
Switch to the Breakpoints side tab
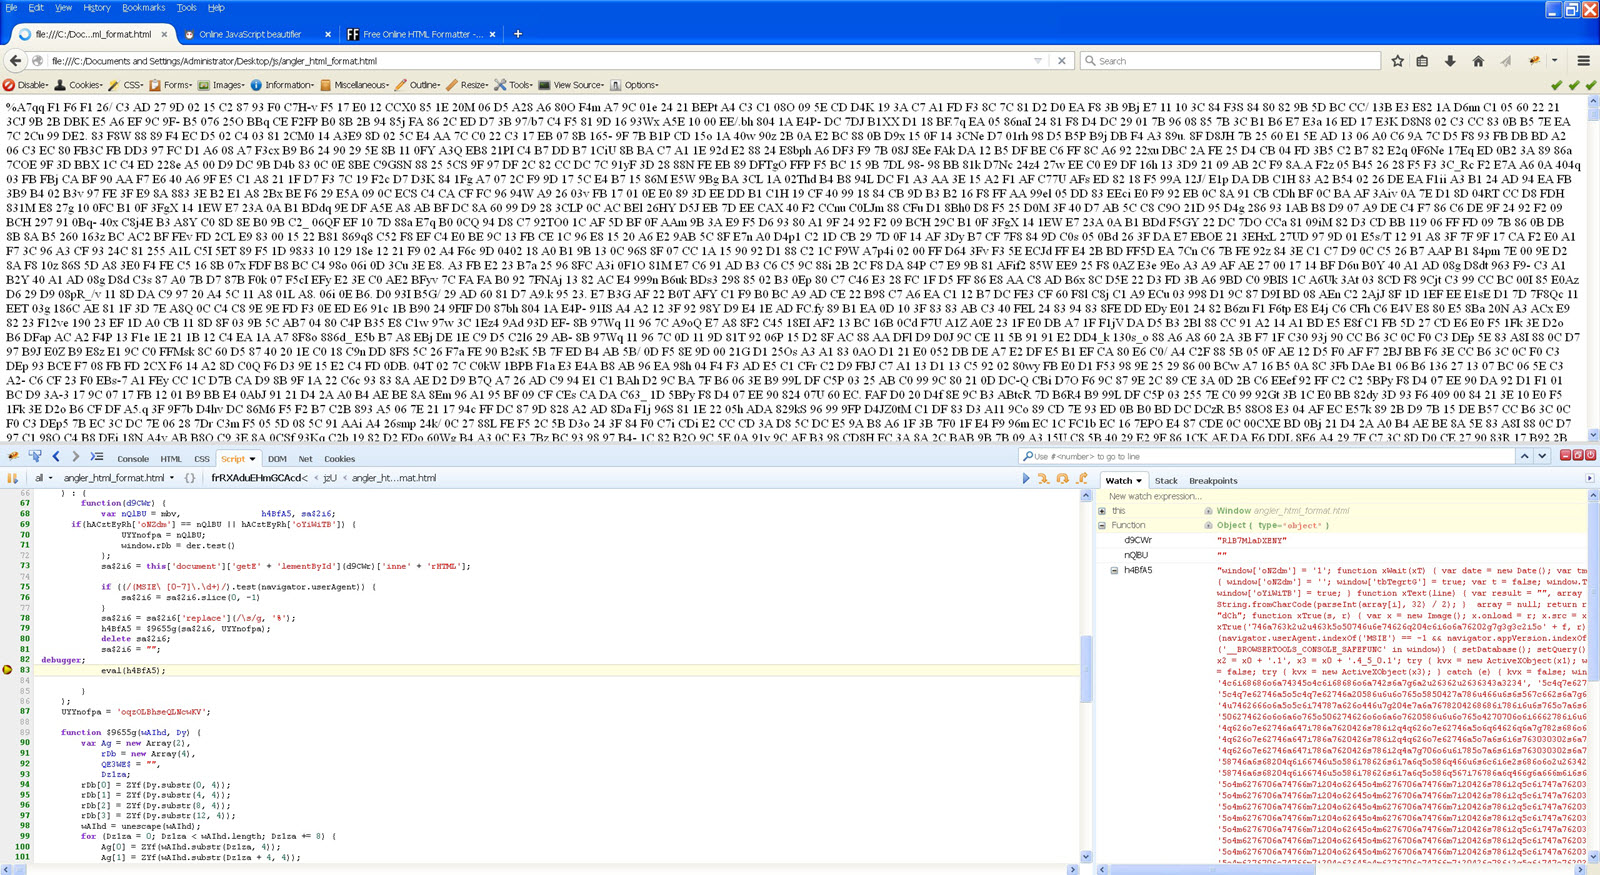pyautogui.click(x=1213, y=481)
